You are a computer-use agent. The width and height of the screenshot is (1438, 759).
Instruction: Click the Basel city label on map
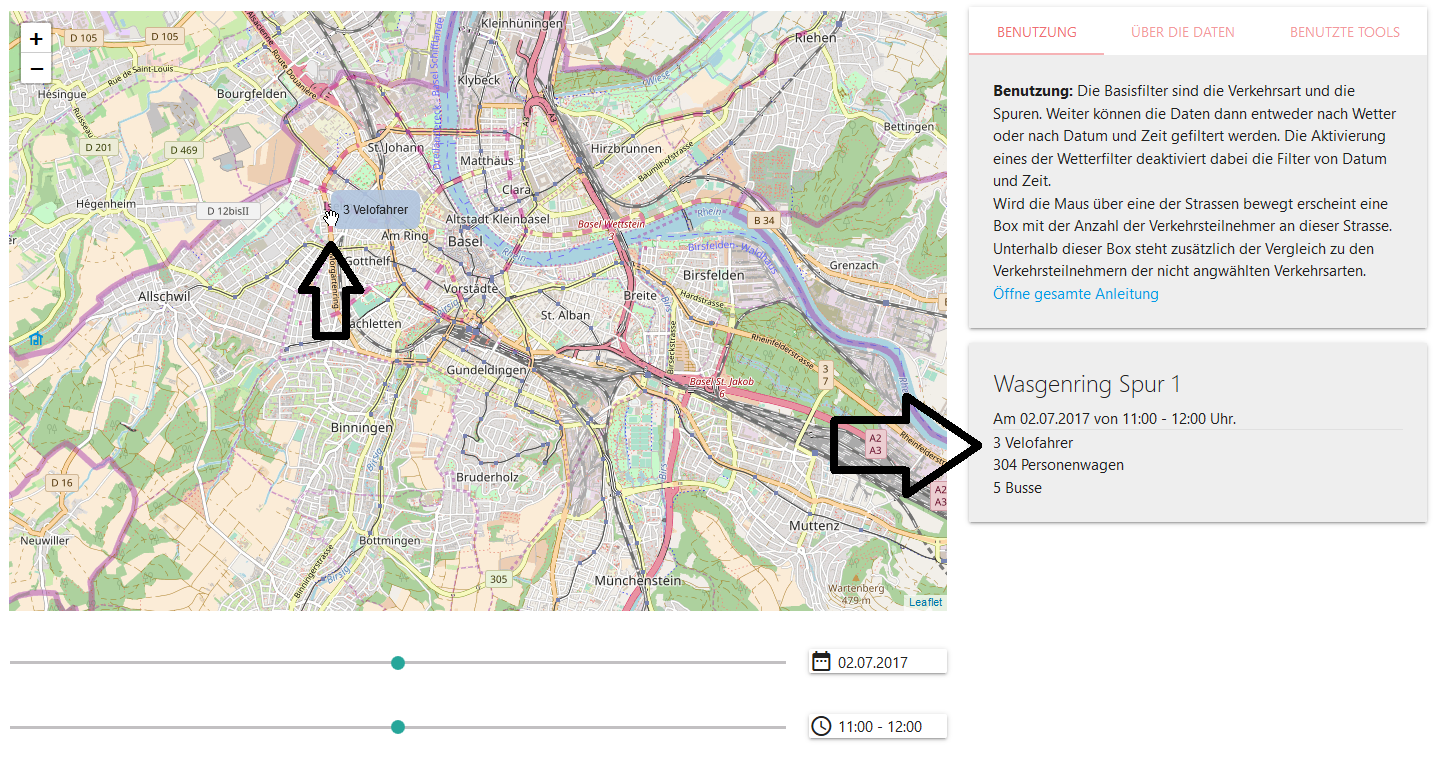465,241
